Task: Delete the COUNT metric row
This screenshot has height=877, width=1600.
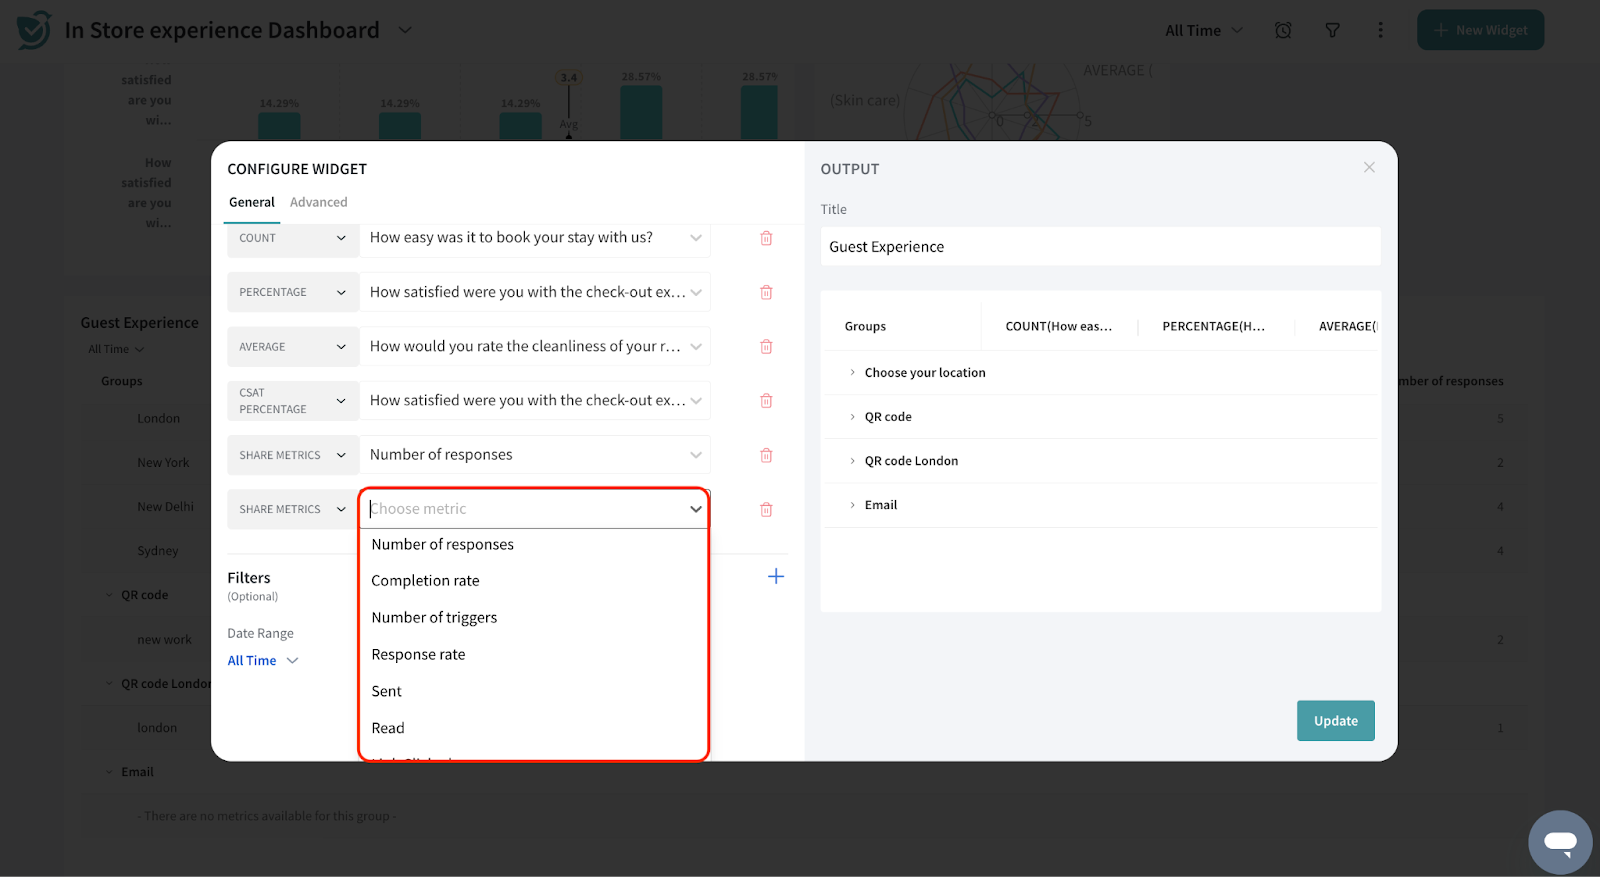Action: pos(766,238)
